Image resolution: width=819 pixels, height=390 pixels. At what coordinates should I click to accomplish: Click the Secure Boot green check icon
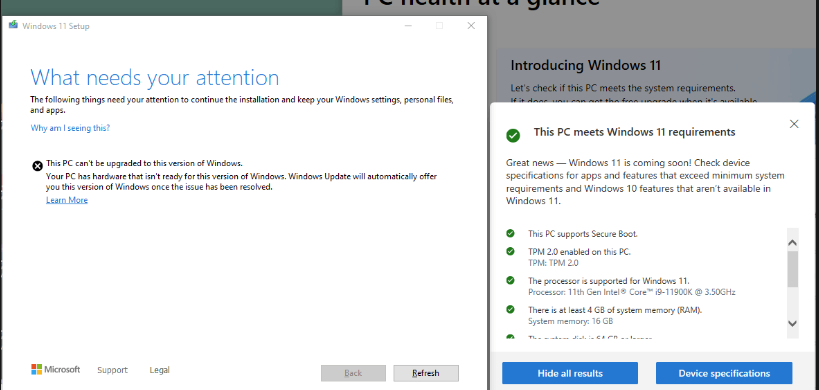[510, 233]
